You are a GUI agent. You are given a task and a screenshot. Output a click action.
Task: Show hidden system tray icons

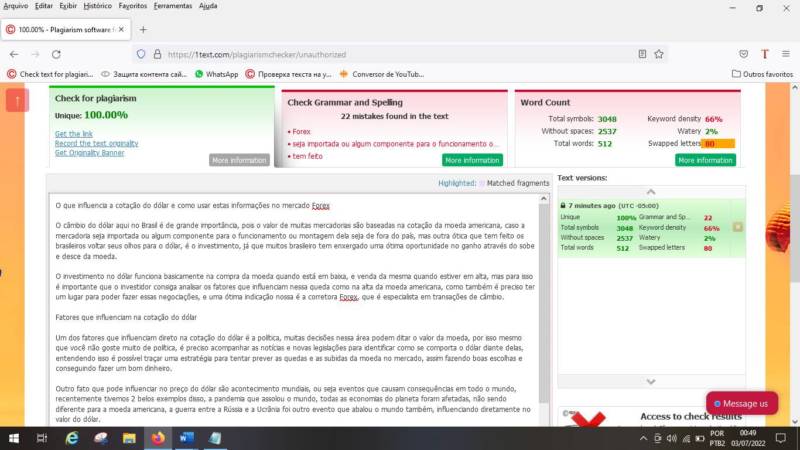click(x=642, y=438)
